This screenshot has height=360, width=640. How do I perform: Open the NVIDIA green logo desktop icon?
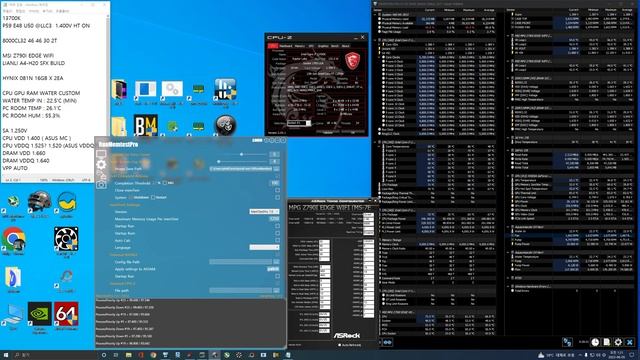click(x=40, y=313)
